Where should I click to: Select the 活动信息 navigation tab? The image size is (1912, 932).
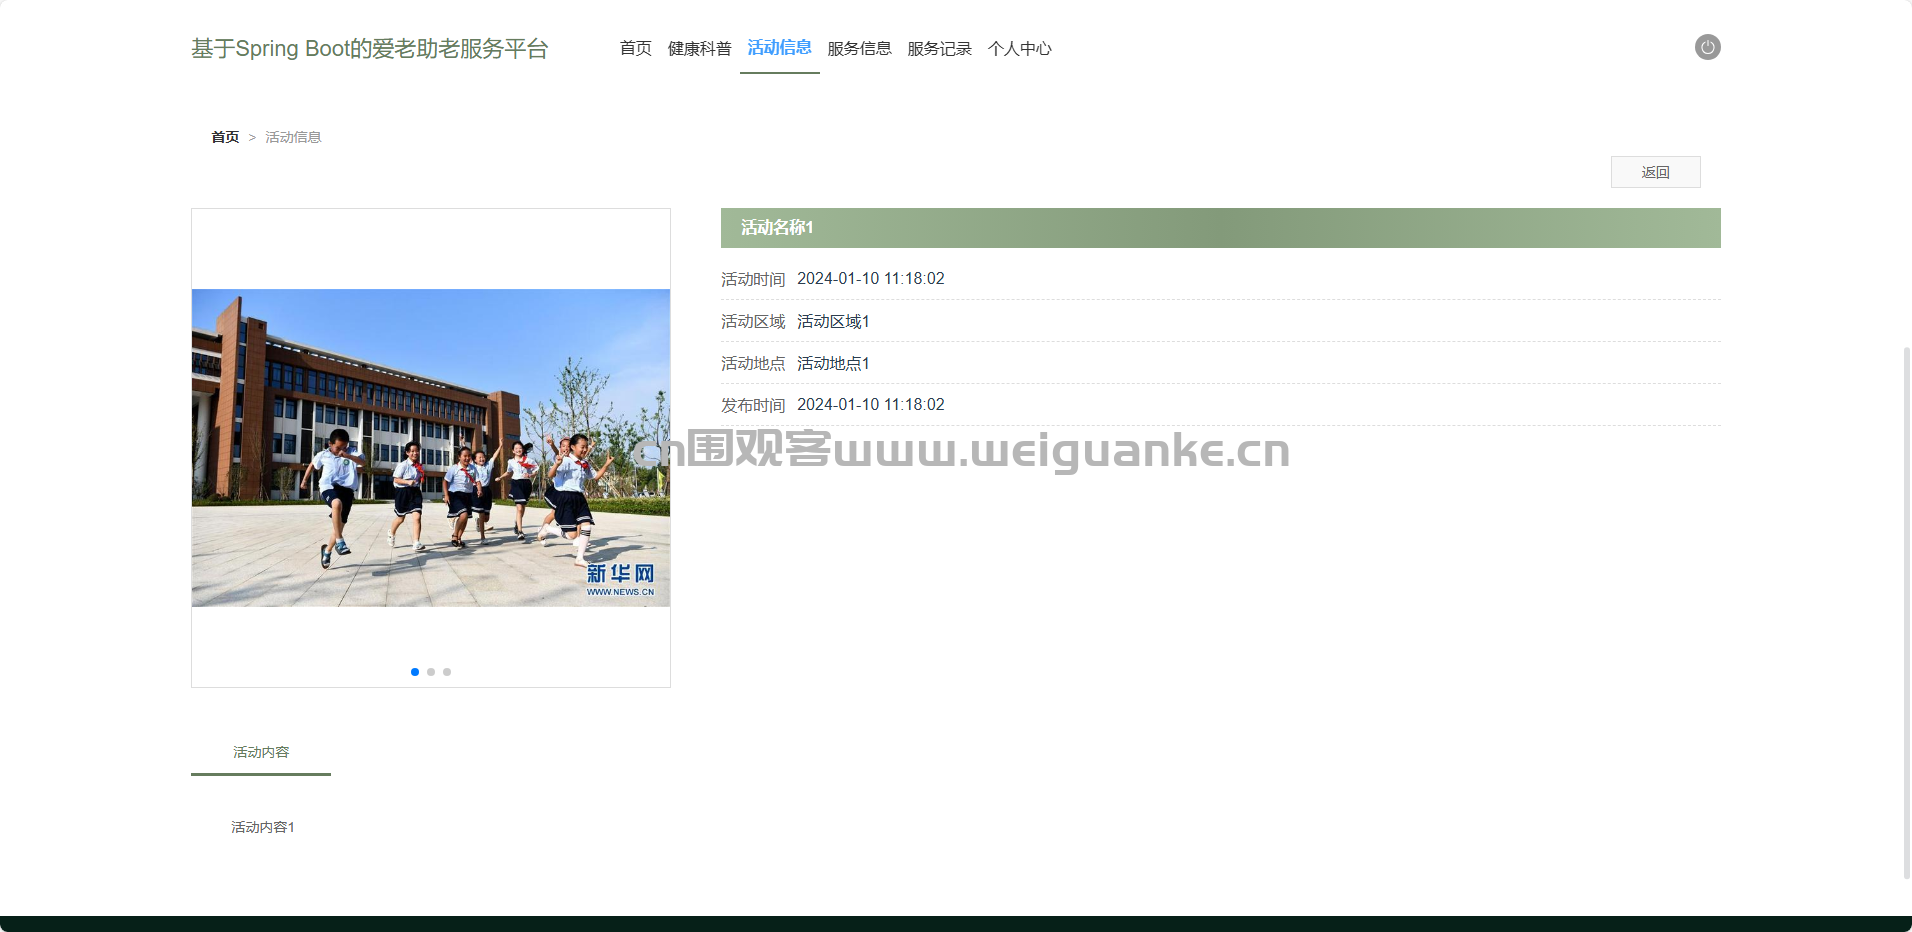coord(779,48)
